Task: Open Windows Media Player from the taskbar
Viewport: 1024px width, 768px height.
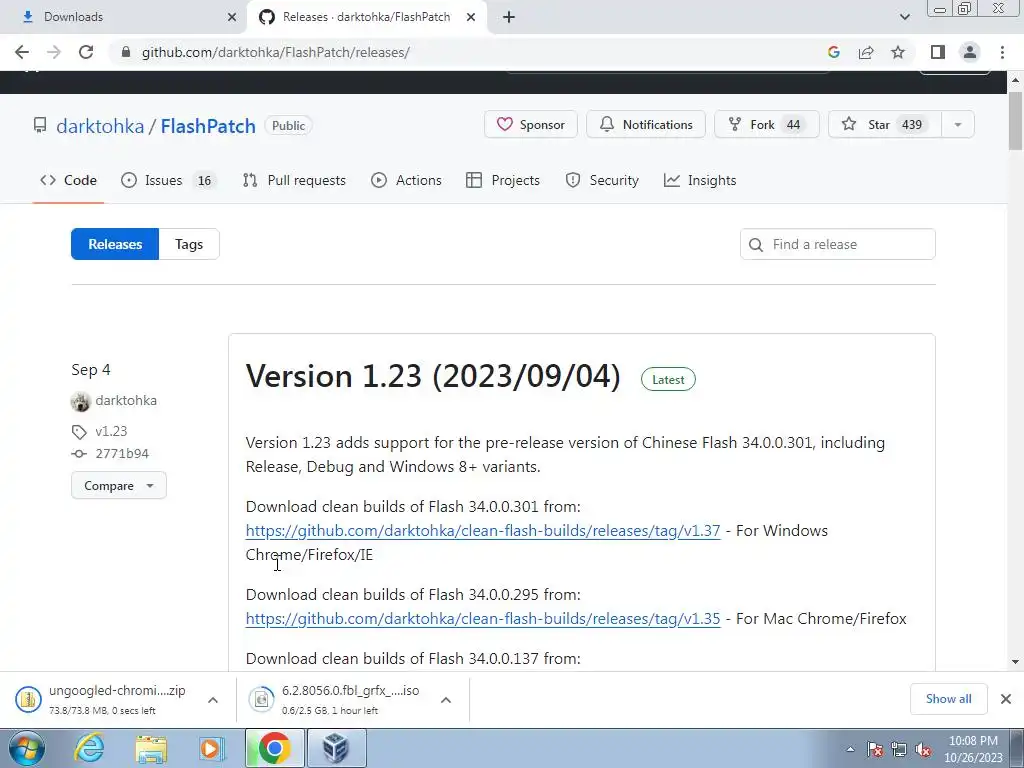Action: (211, 749)
